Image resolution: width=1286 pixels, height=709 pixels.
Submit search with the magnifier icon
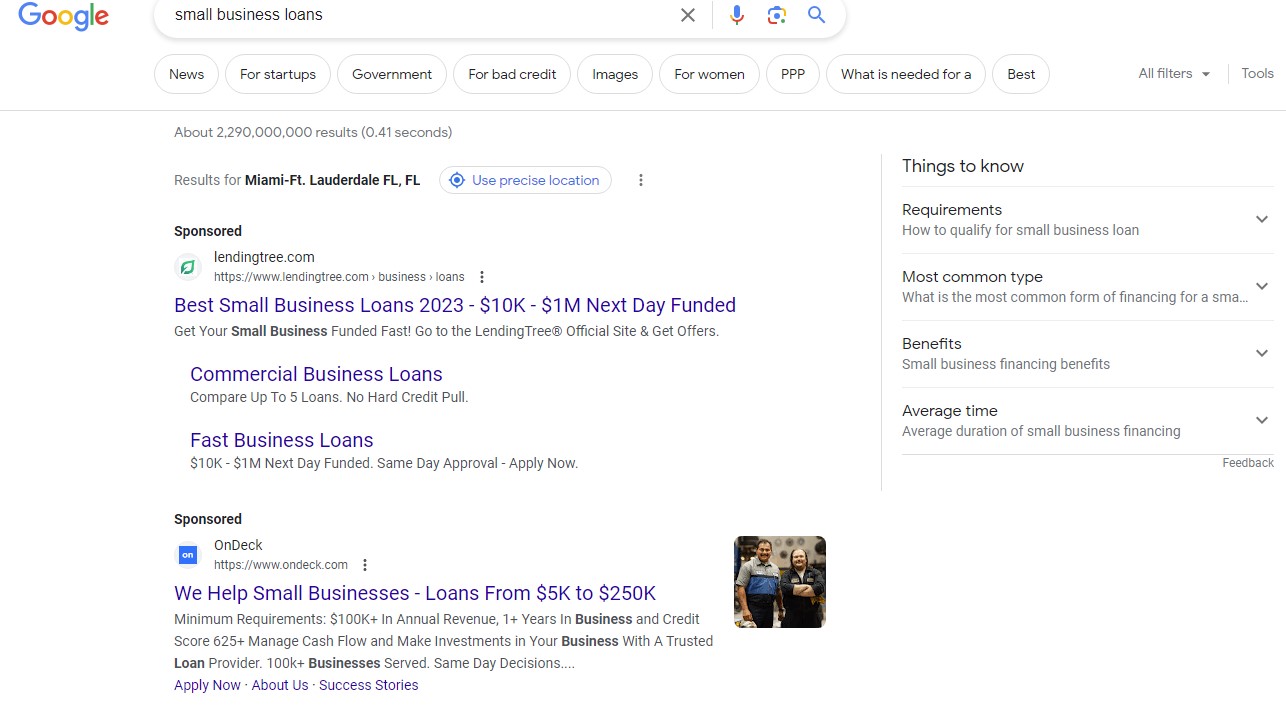point(817,15)
